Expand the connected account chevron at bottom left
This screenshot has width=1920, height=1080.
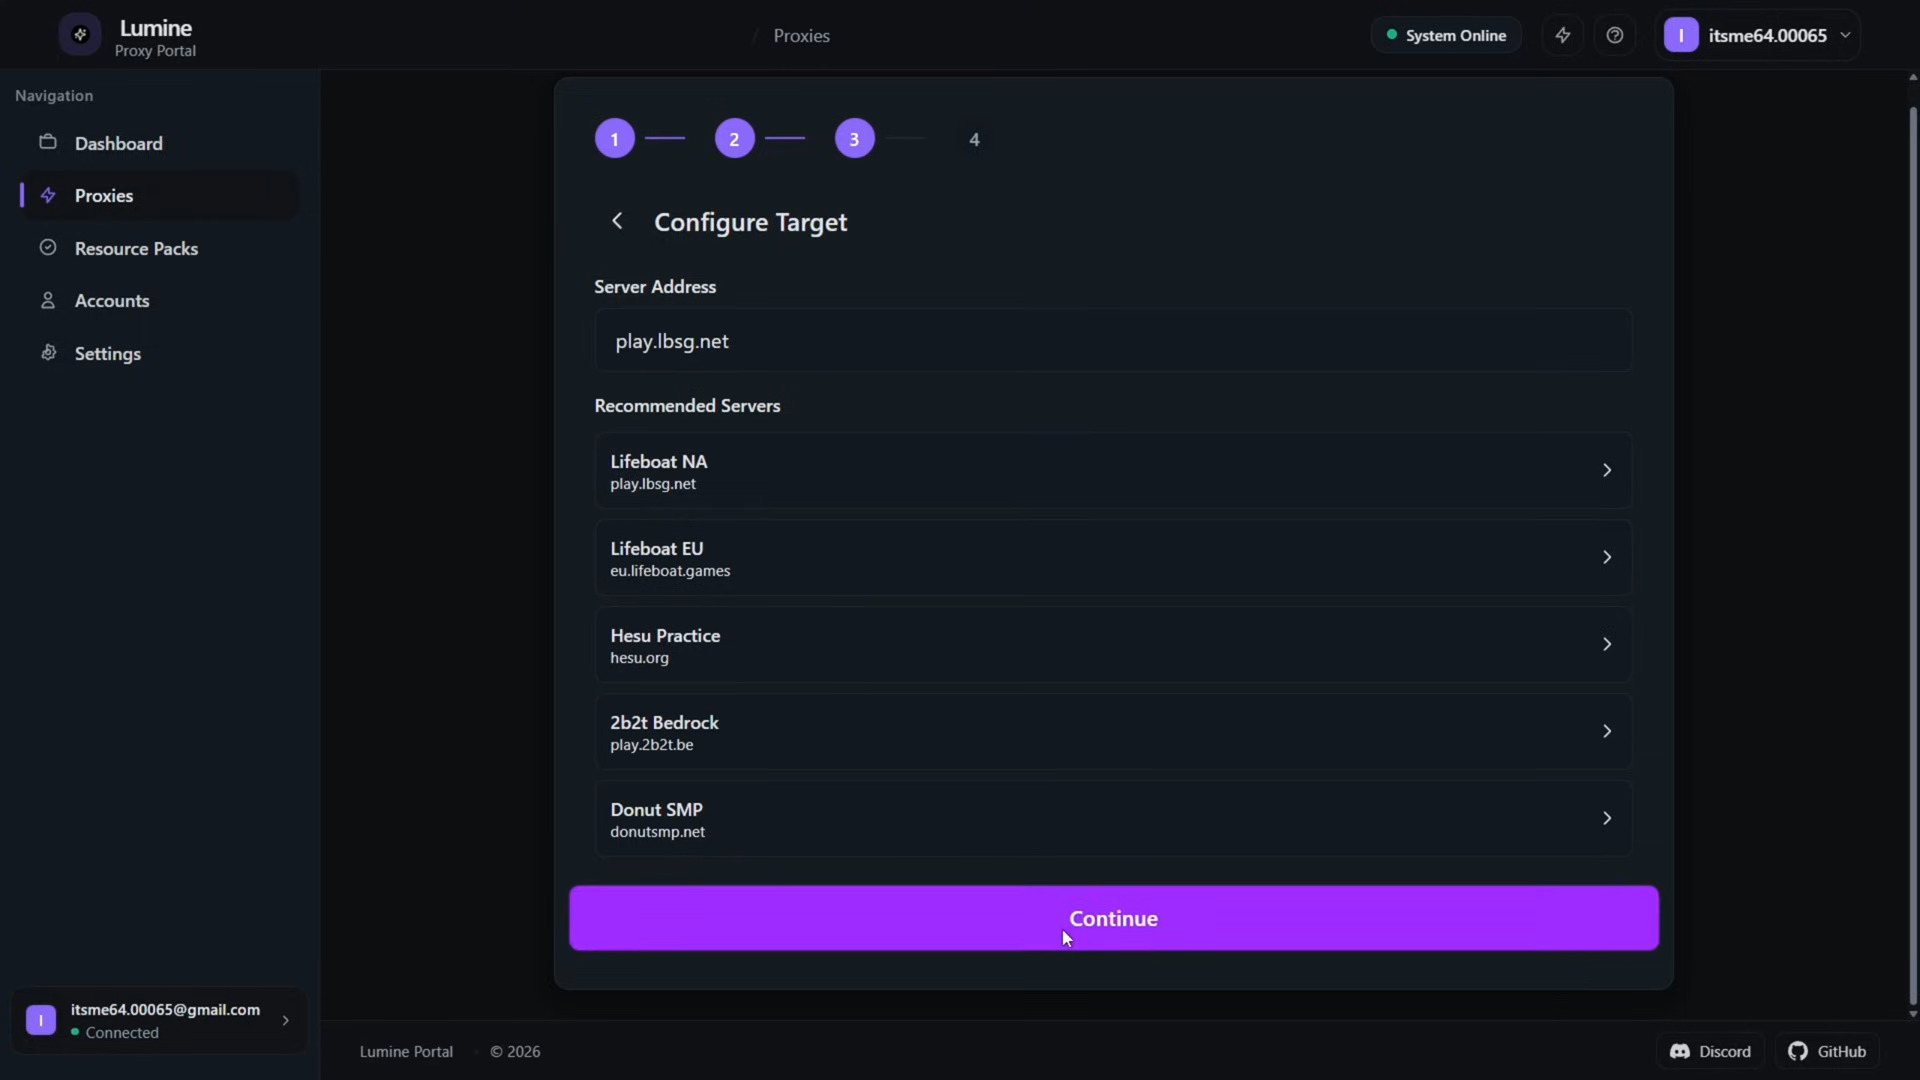(285, 1020)
